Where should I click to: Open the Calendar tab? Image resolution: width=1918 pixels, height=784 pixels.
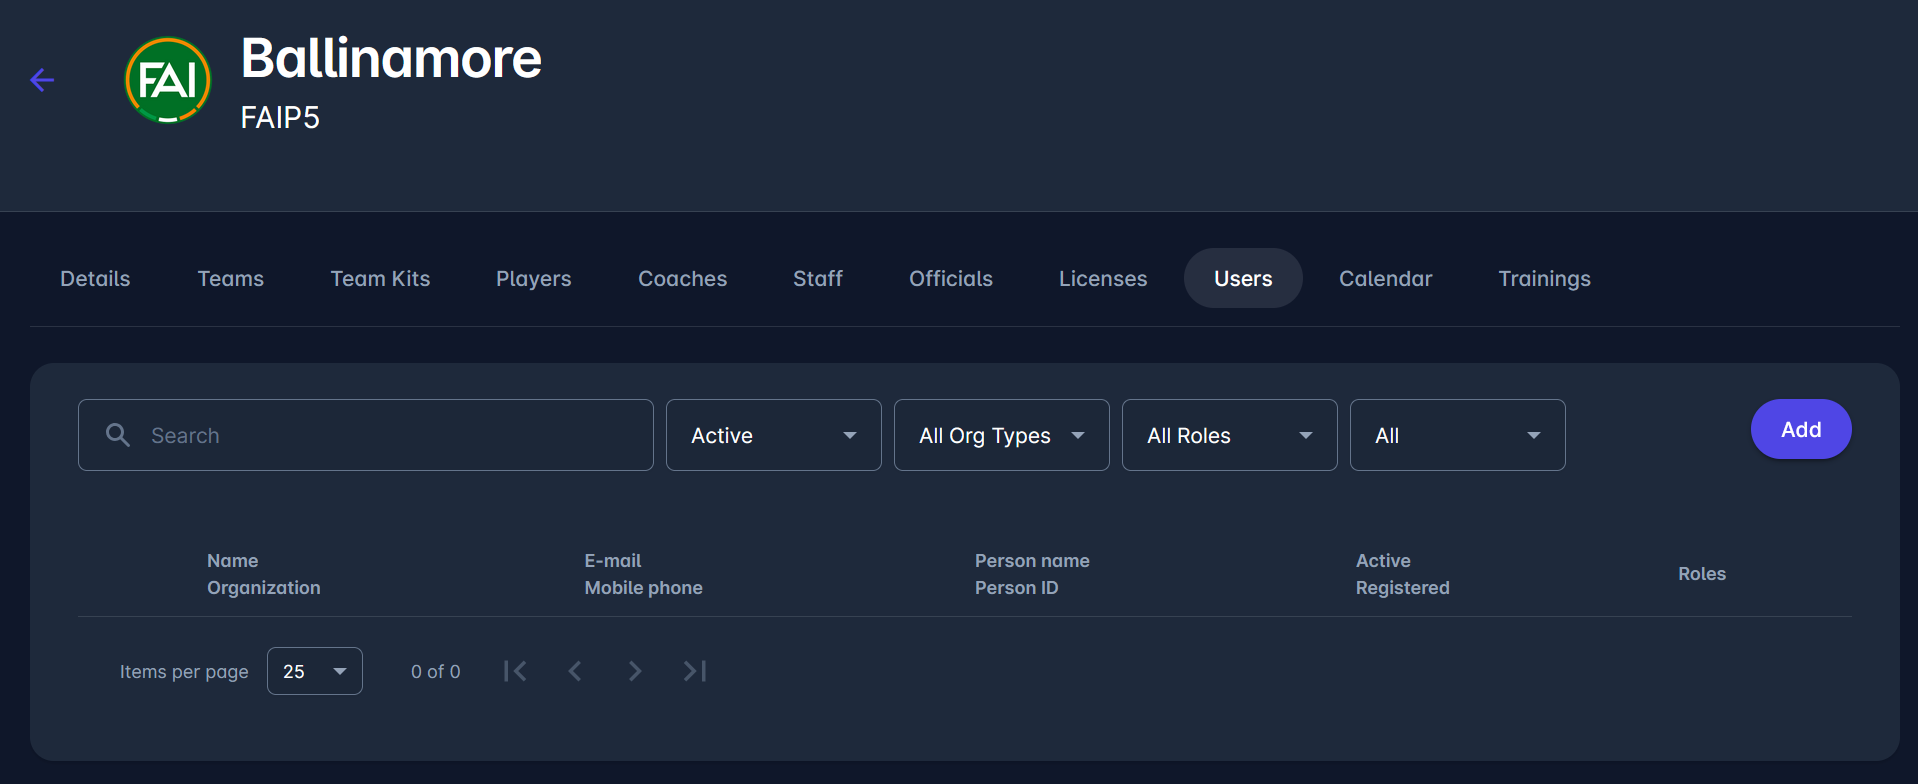(1385, 279)
